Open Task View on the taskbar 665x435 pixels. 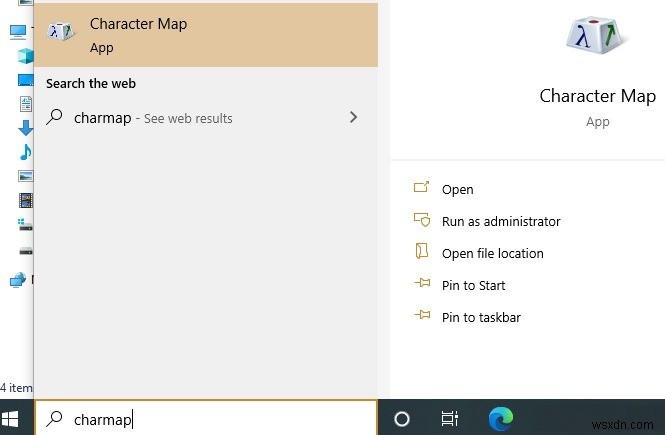point(450,419)
